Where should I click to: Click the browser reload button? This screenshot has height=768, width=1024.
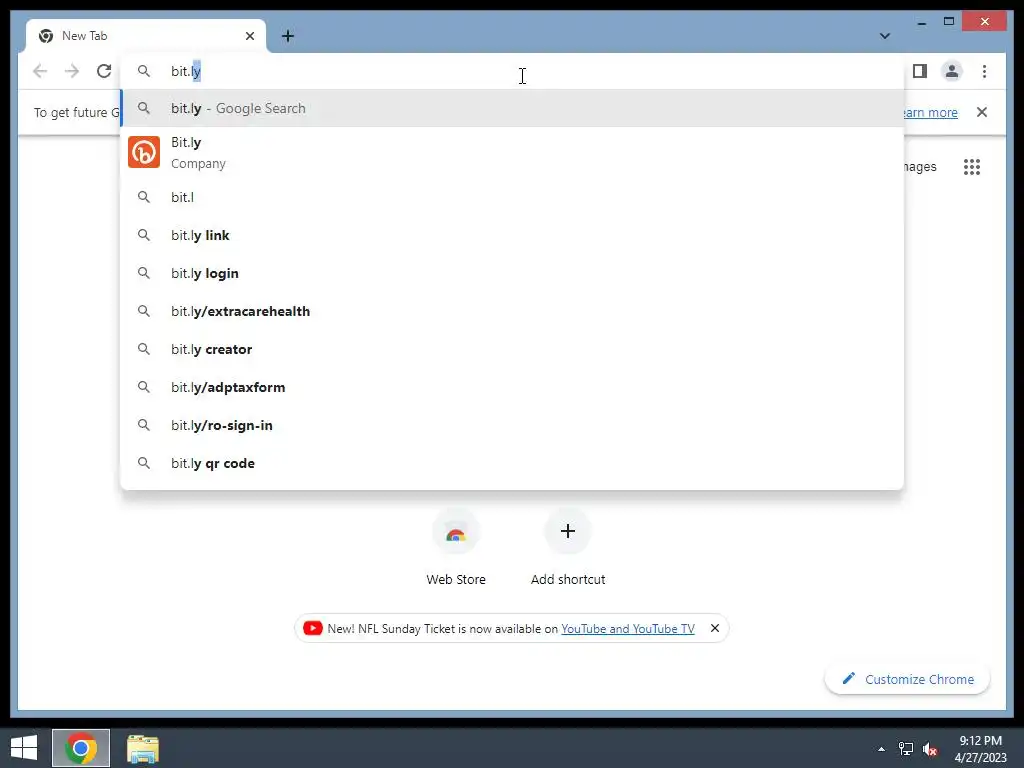(104, 71)
